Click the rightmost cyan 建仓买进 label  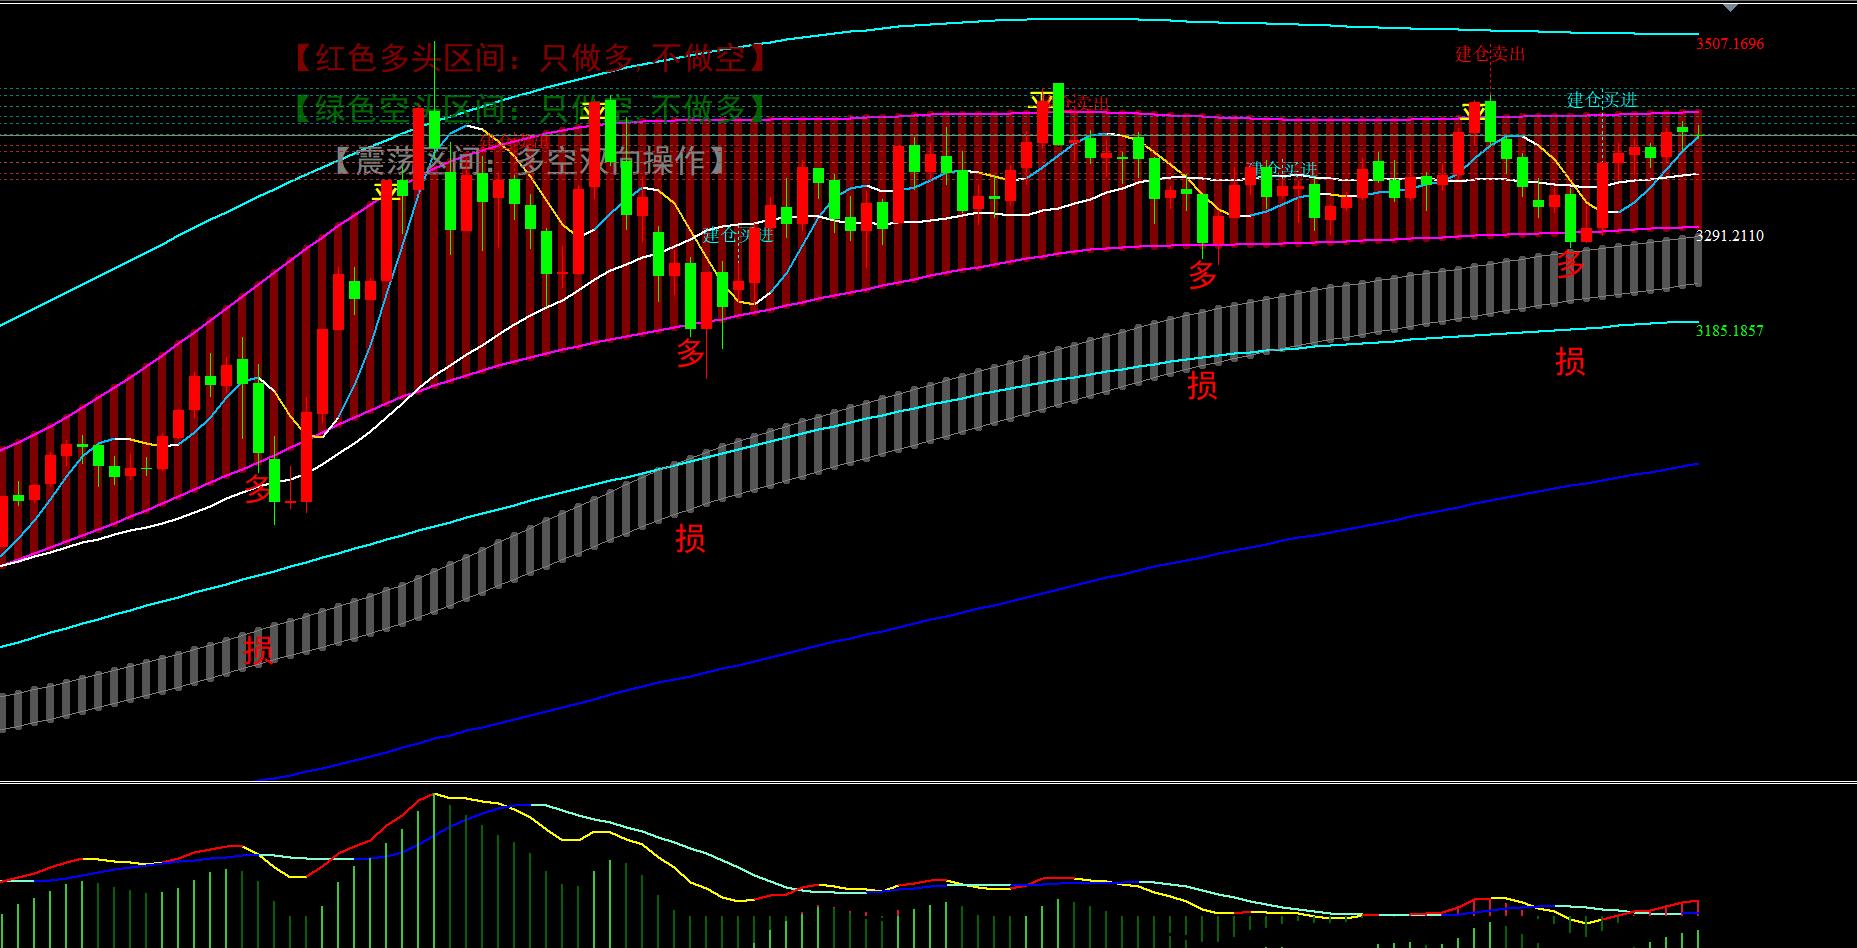click(1601, 100)
